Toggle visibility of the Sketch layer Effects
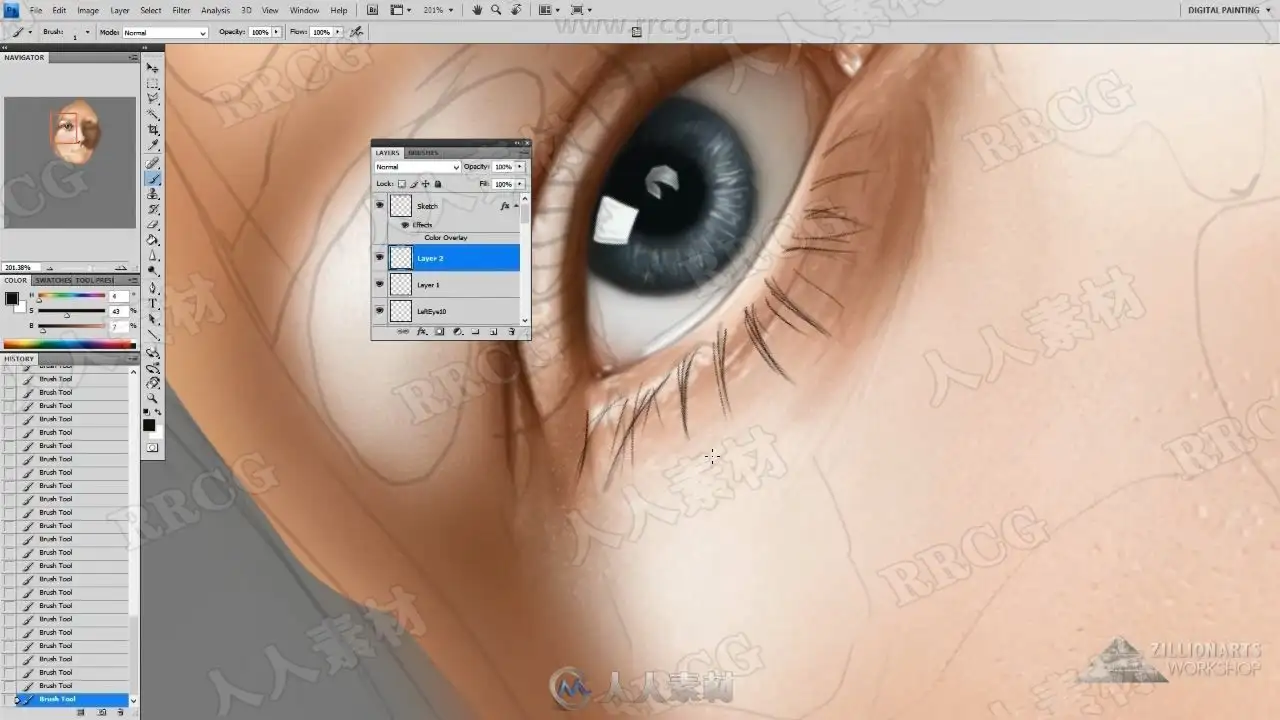 tap(405, 225)
